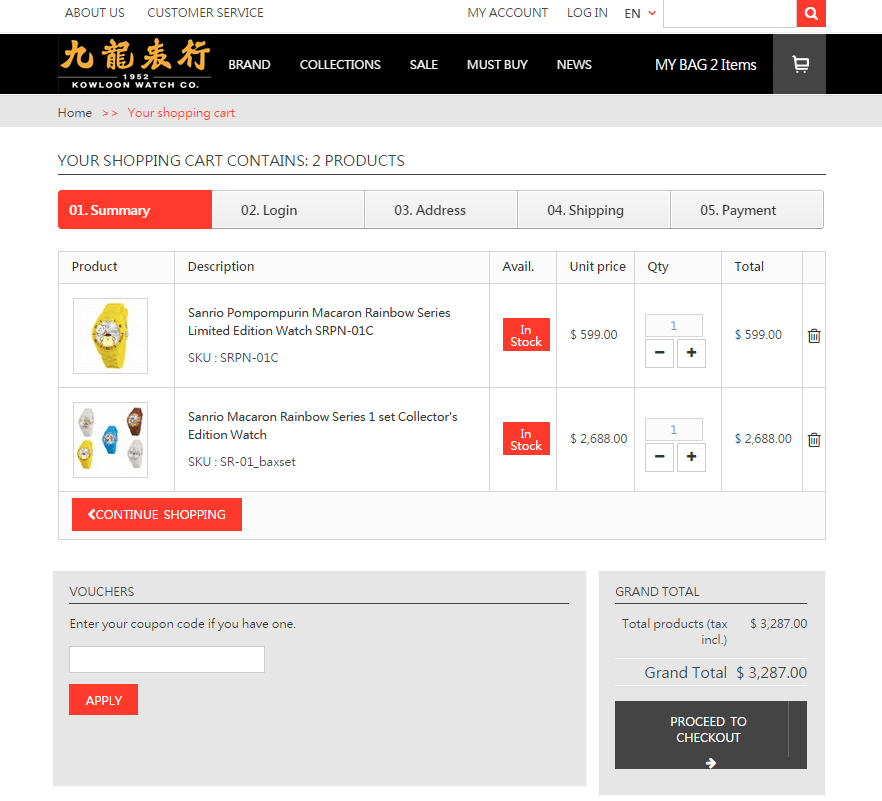Click the search magnifier icon button

pyautogui.click(x=811, y=14)
